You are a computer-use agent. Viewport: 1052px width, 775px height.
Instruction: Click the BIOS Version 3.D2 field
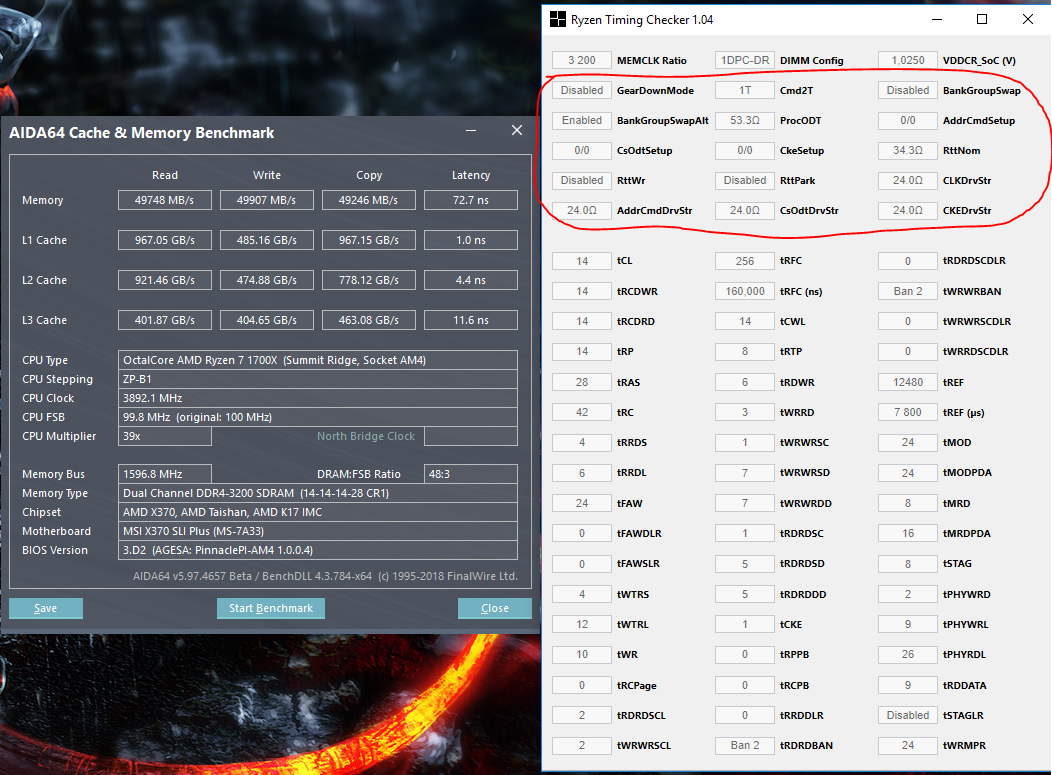(x=318, y=550)
